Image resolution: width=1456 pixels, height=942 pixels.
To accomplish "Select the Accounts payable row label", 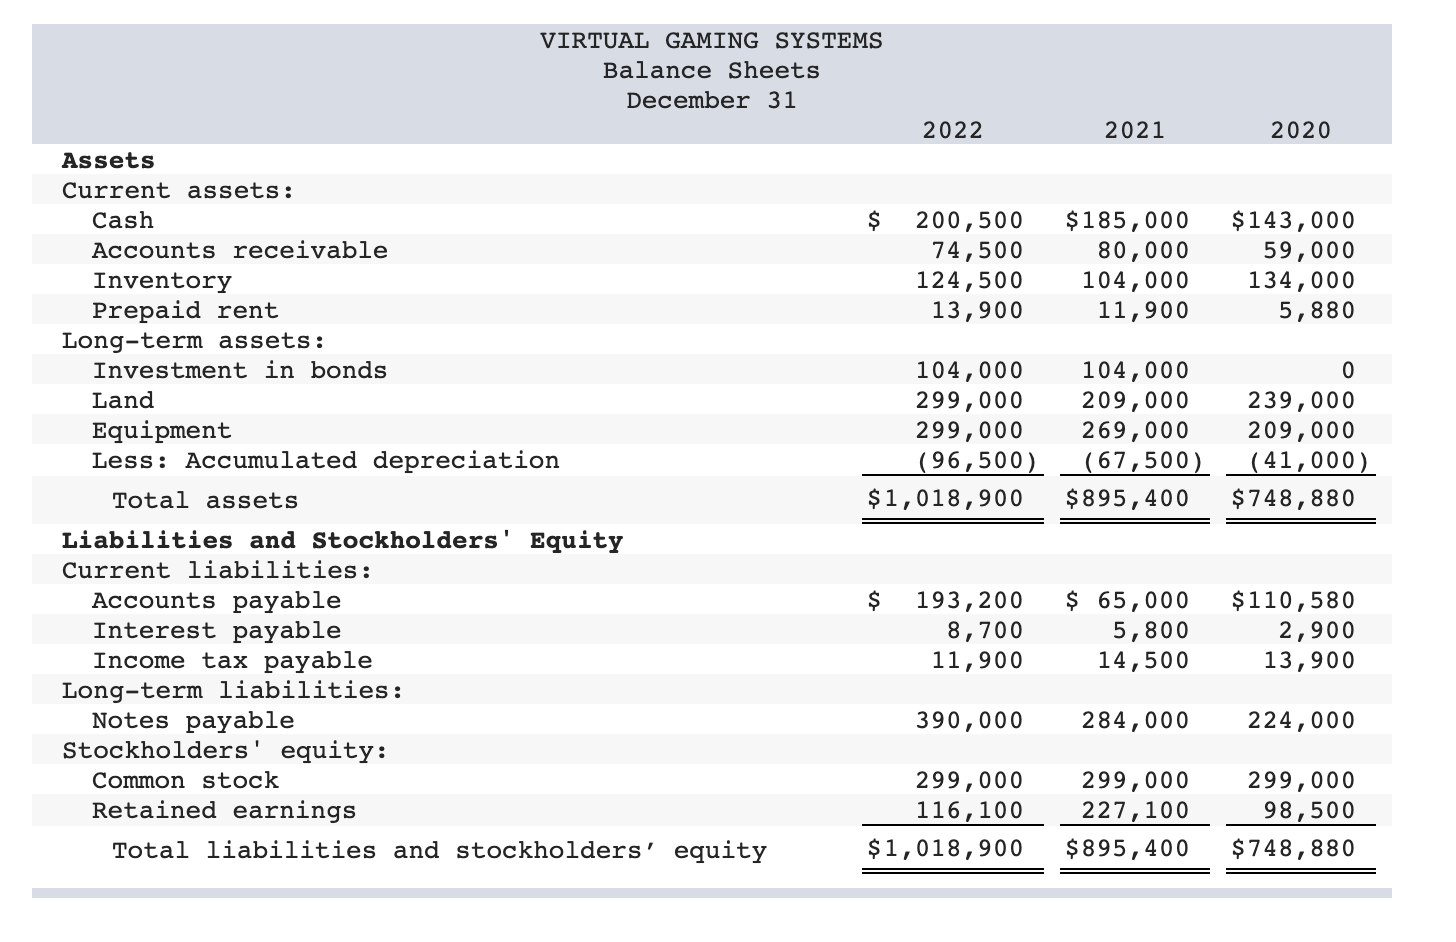I will click(216, 601).
